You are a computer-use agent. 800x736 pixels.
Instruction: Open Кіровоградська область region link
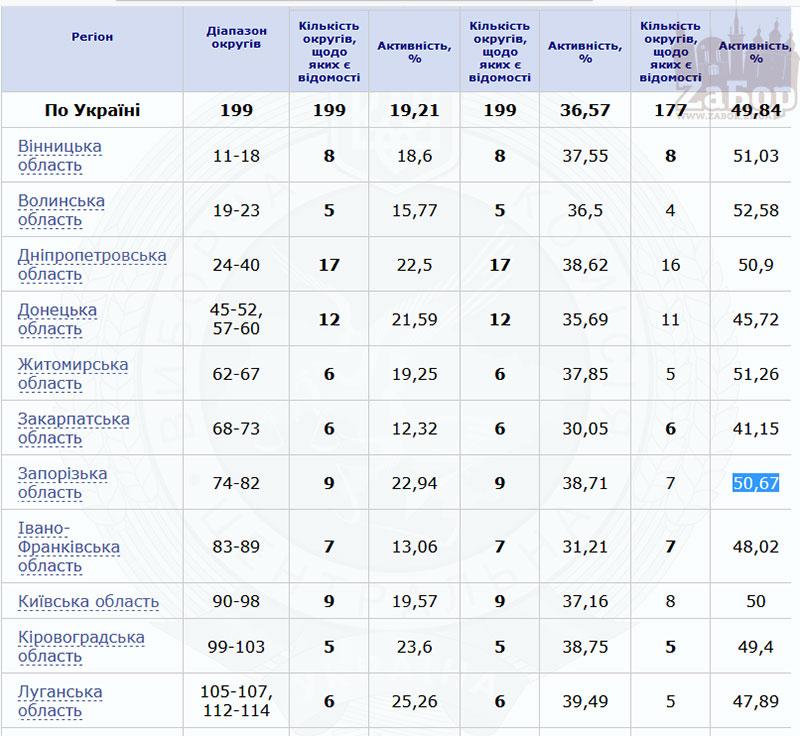(x=81, y=647)
